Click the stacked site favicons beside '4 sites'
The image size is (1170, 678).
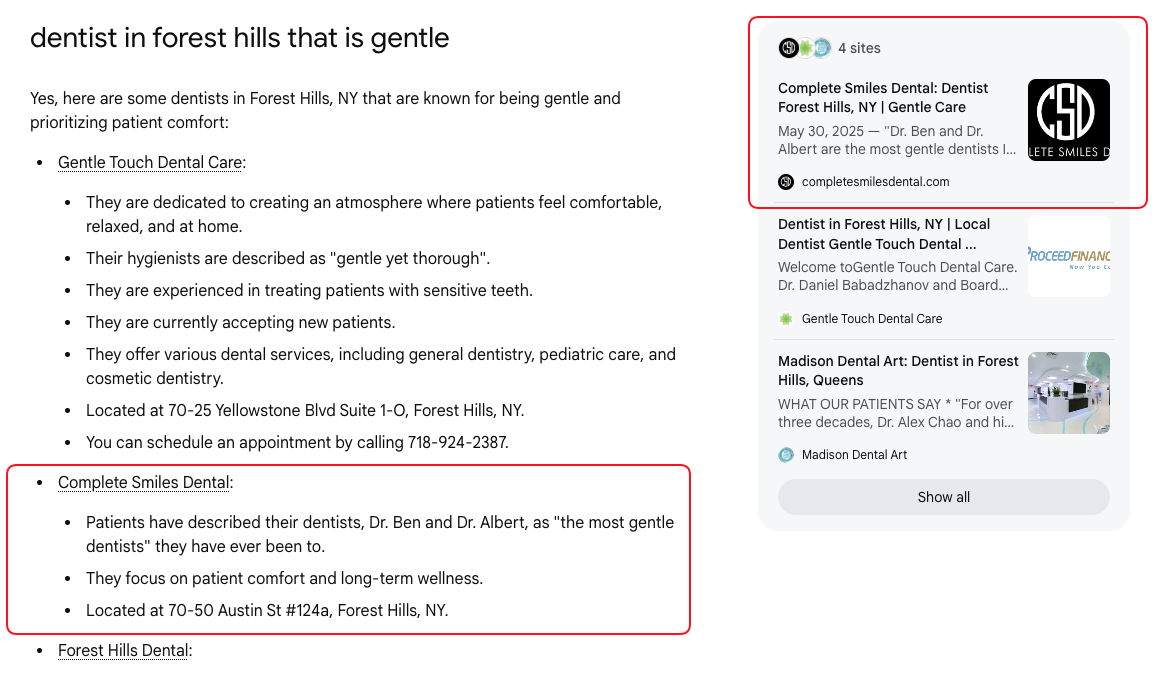[804, 48]
